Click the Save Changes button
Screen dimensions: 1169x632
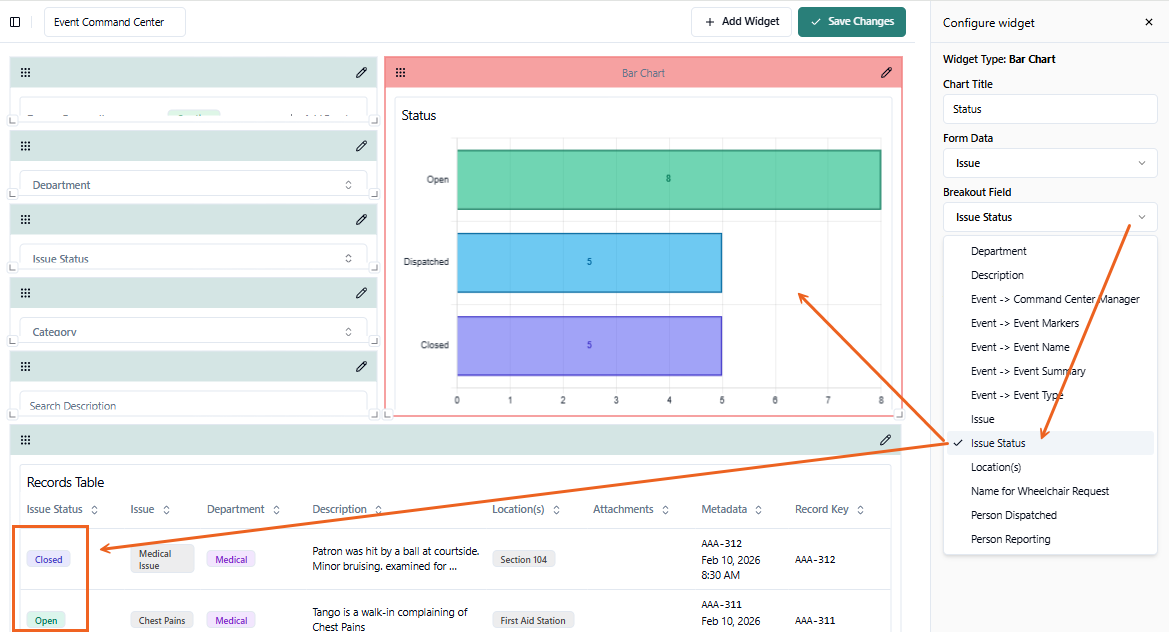point(852,22)
